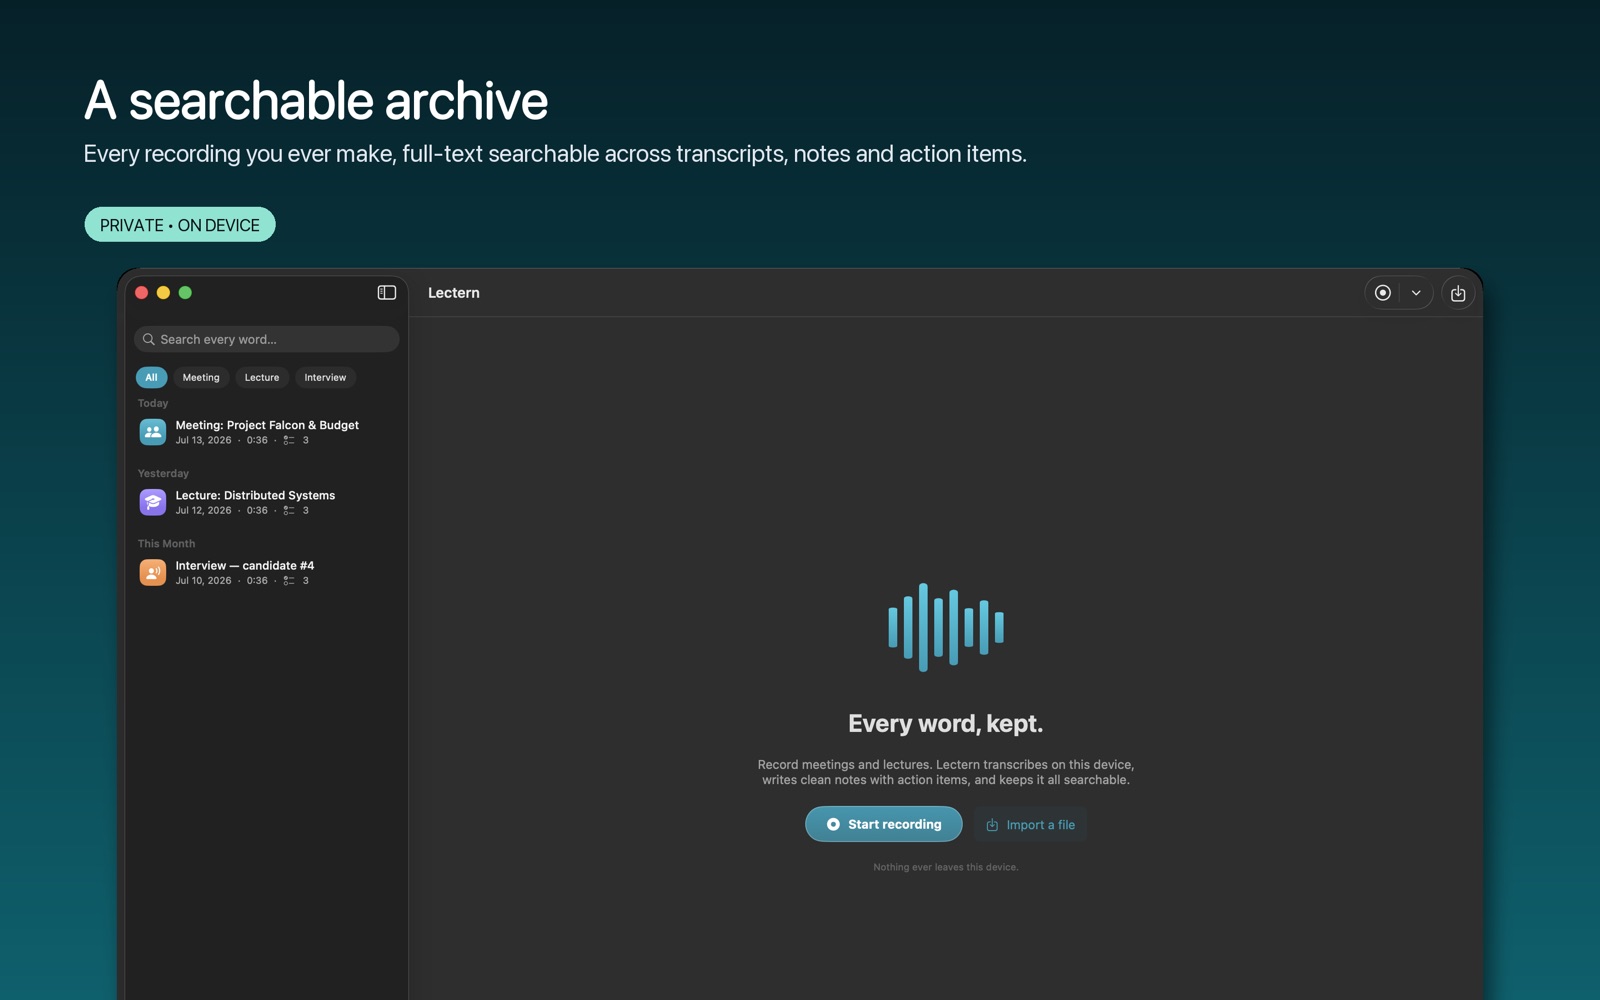1600x1000 pixels.
Task: Click the yellow minimize window button
Action: point(163,293)
